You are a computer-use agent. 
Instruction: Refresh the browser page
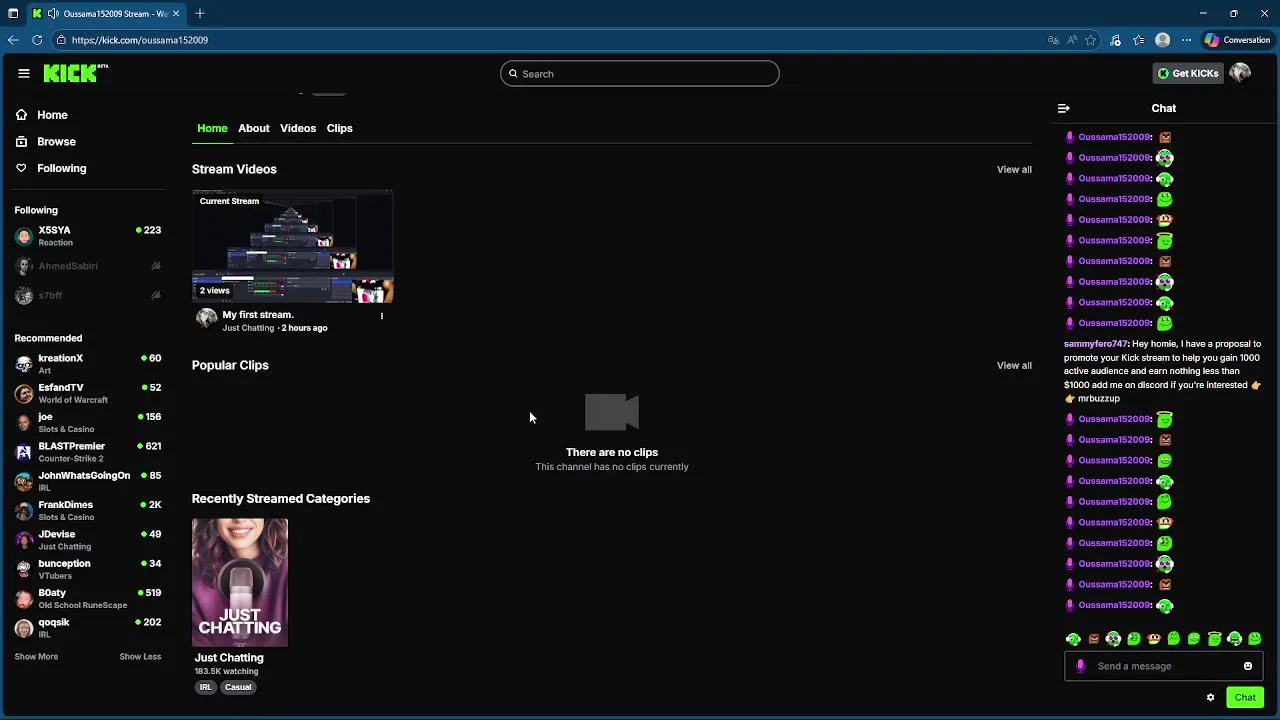tap(37, 40)
